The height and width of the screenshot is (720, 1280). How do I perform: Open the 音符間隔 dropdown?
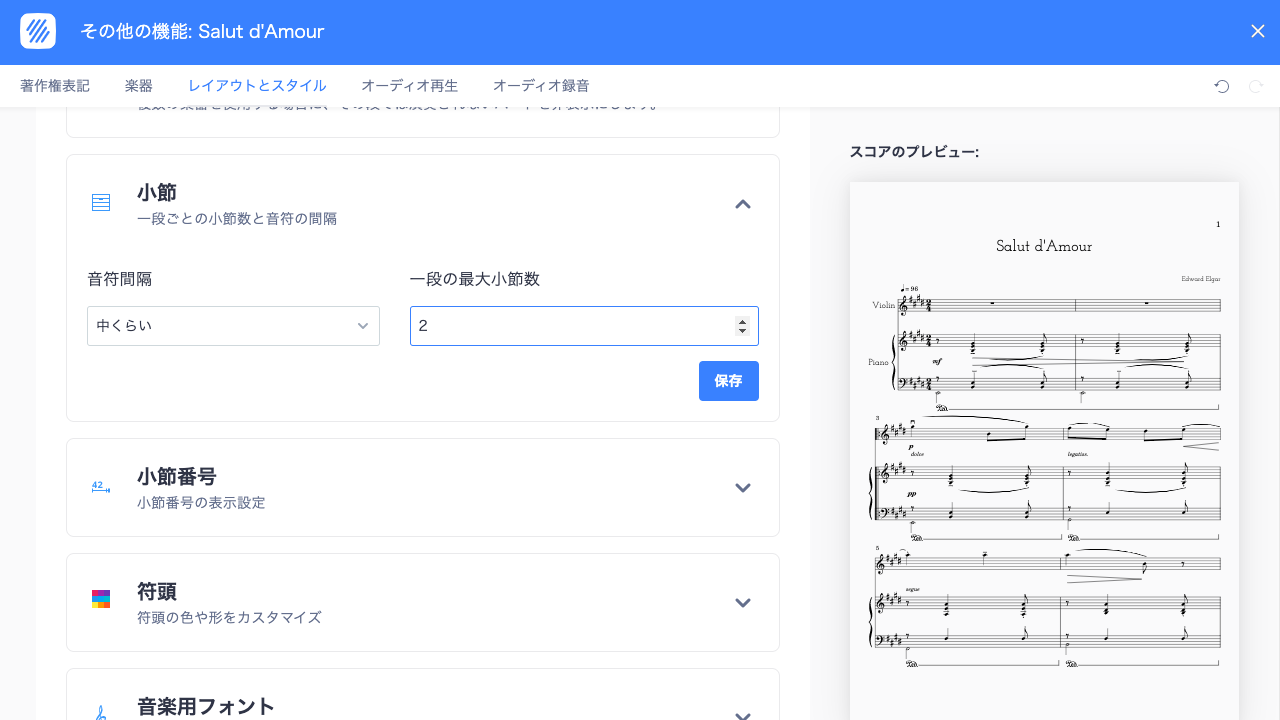[233, 325]
